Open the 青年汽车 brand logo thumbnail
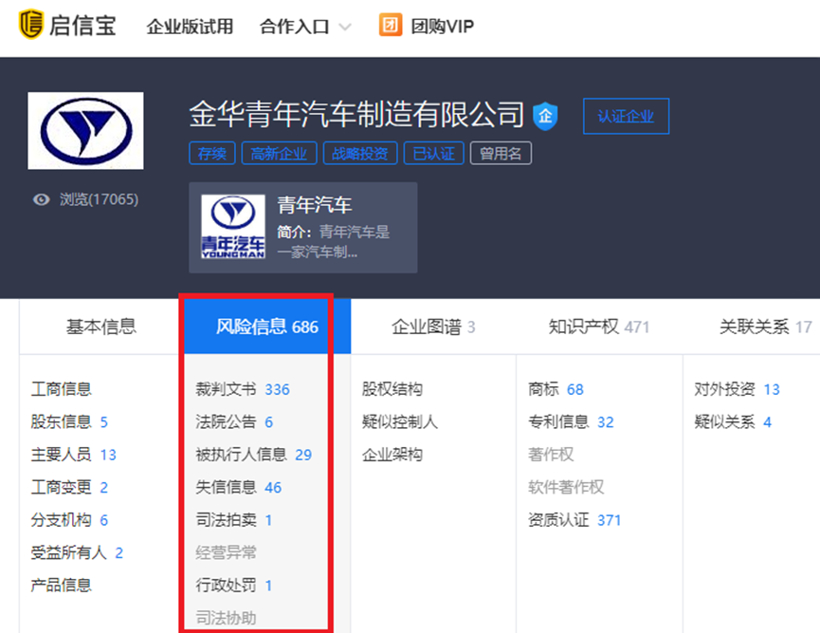 click(233, 227)
